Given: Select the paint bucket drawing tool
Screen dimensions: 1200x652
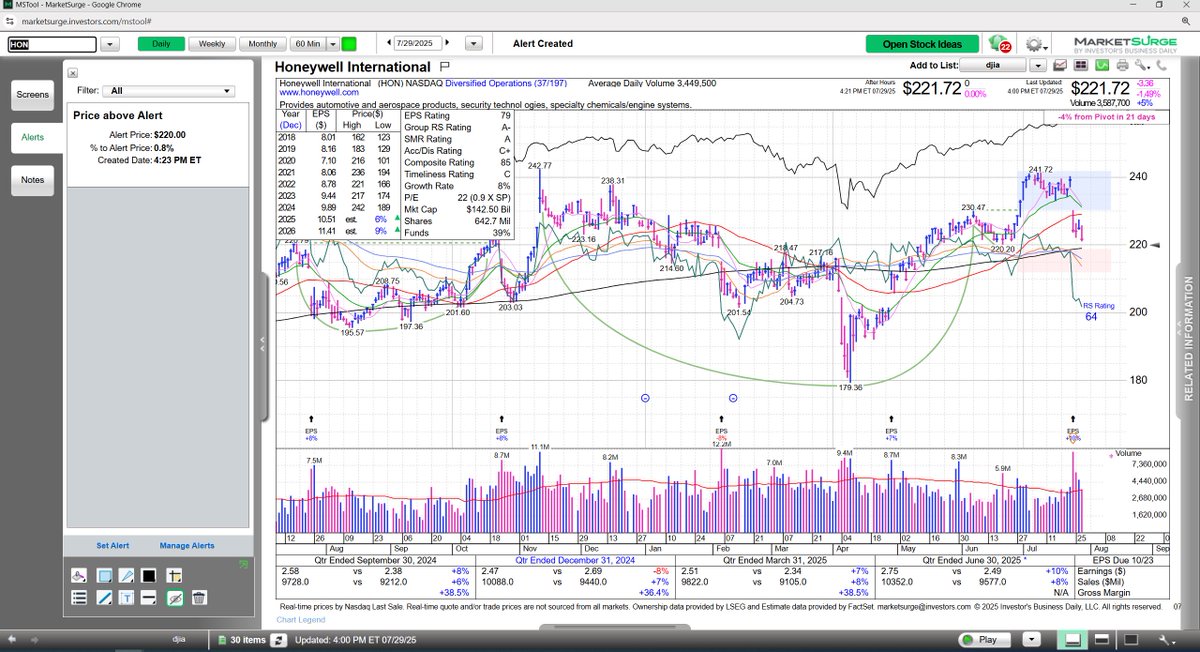Looking at the screenshot, I should click(81, 576).
